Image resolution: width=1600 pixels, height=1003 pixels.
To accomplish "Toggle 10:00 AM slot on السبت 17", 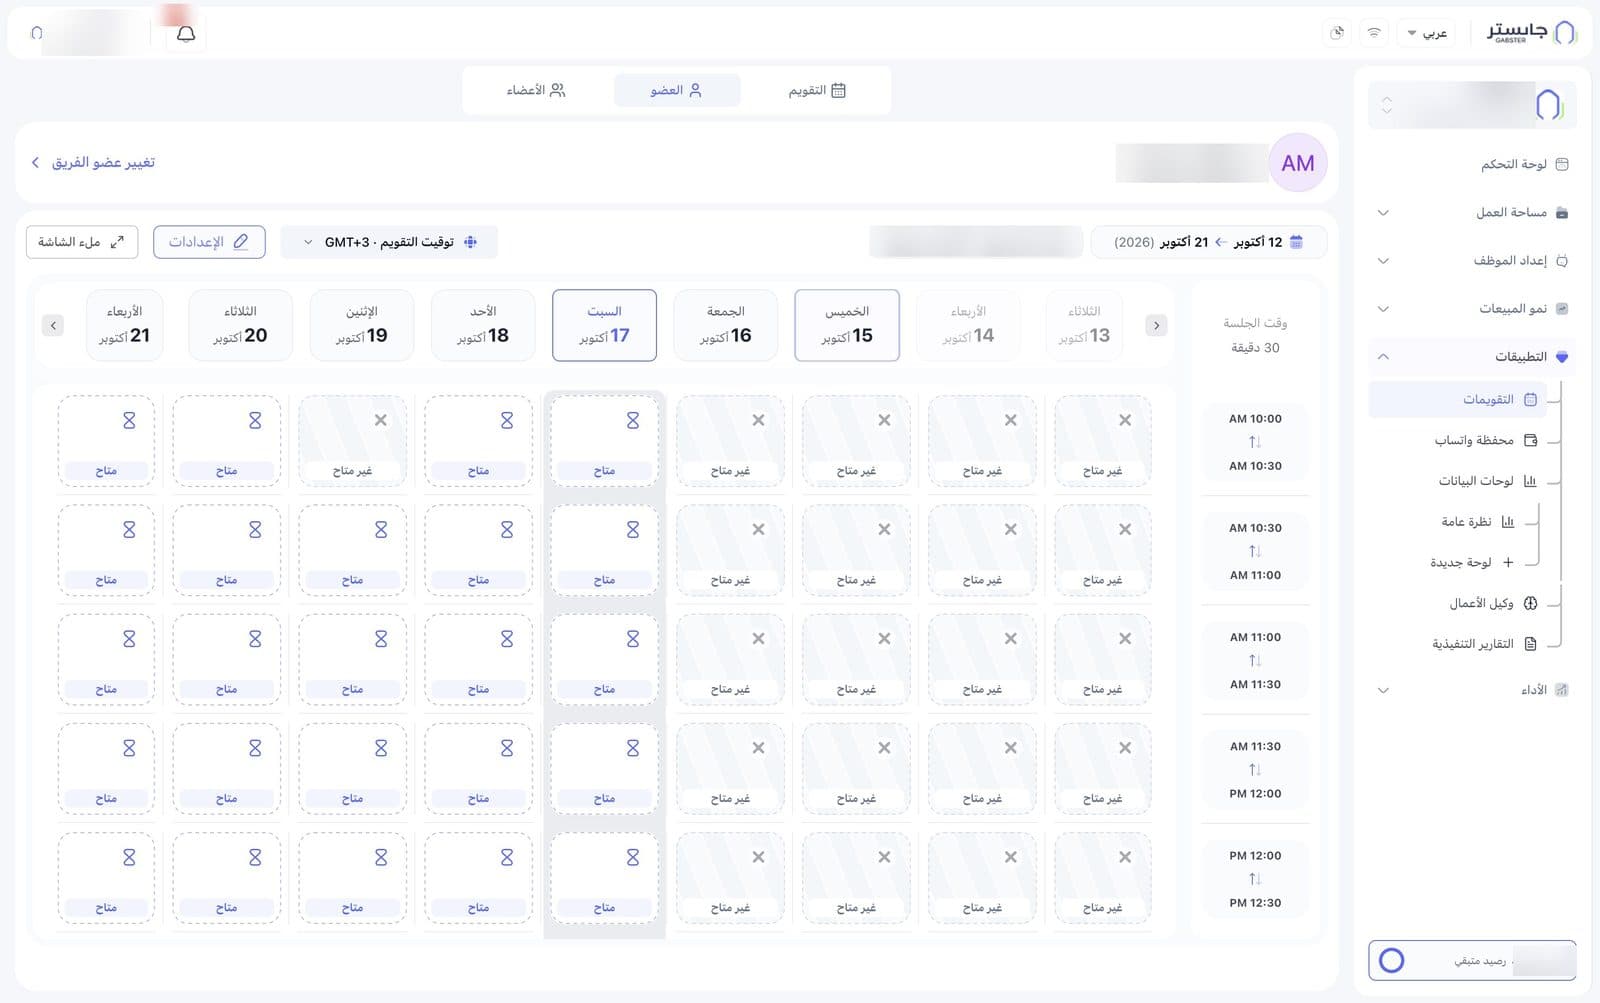I will [604, 441].
